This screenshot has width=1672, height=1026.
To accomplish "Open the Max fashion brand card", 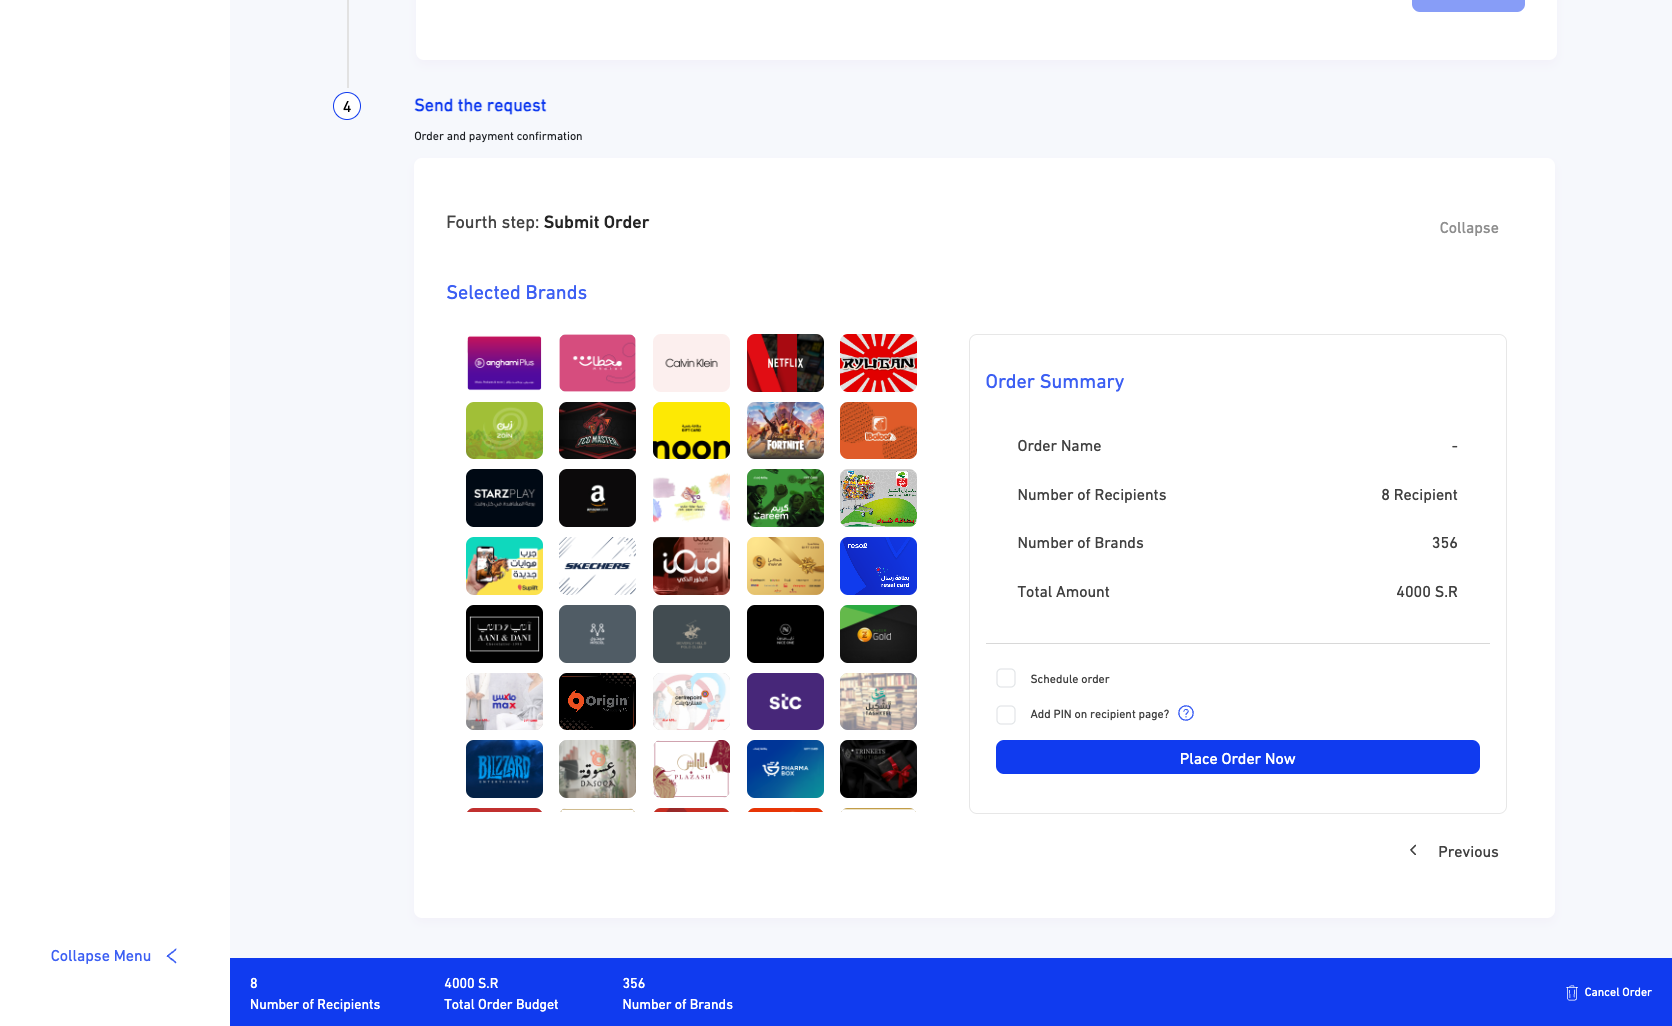I will tap(504, 702).
